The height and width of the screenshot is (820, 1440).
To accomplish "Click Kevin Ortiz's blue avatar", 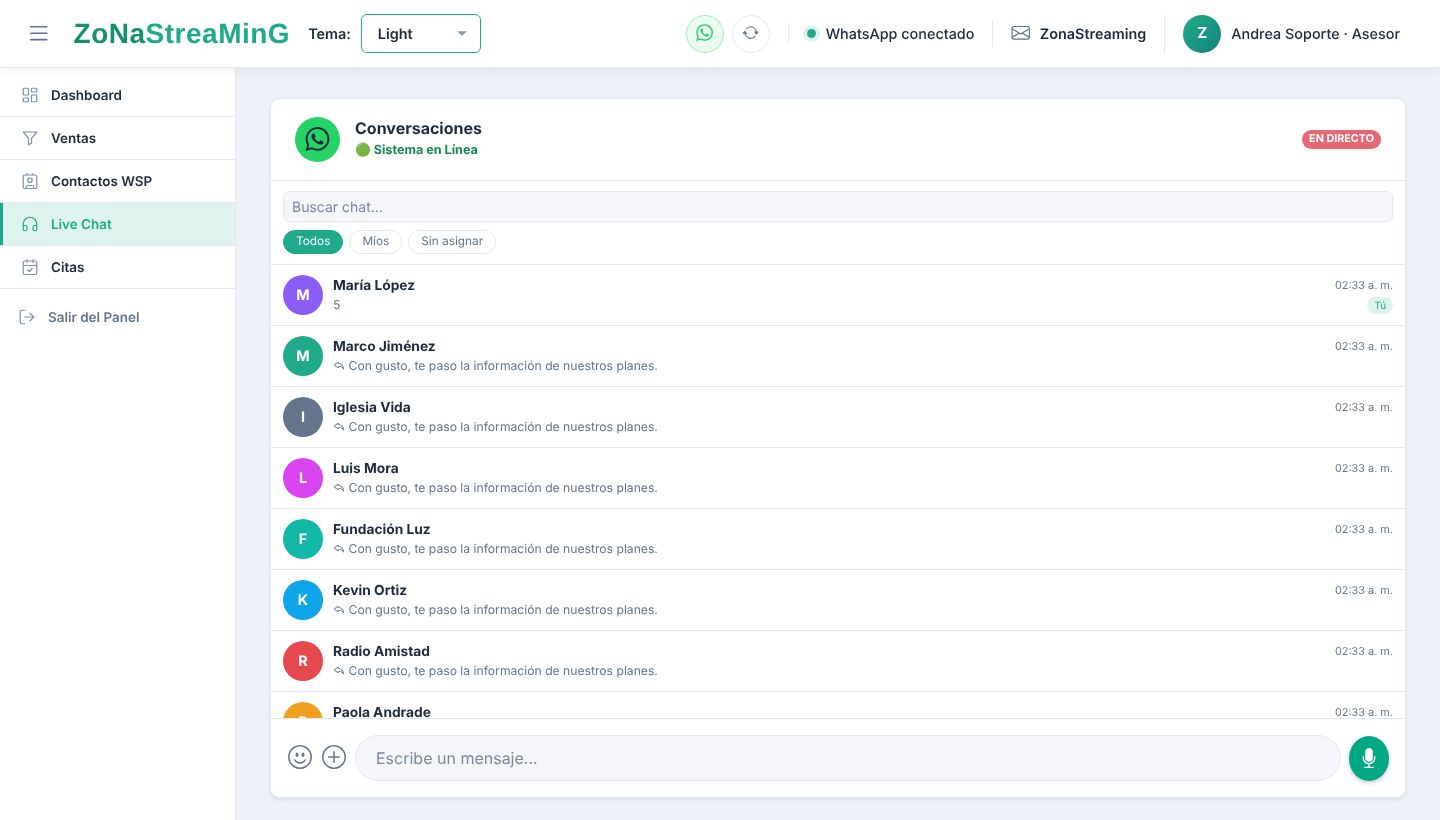I will (x=303, y=600).
